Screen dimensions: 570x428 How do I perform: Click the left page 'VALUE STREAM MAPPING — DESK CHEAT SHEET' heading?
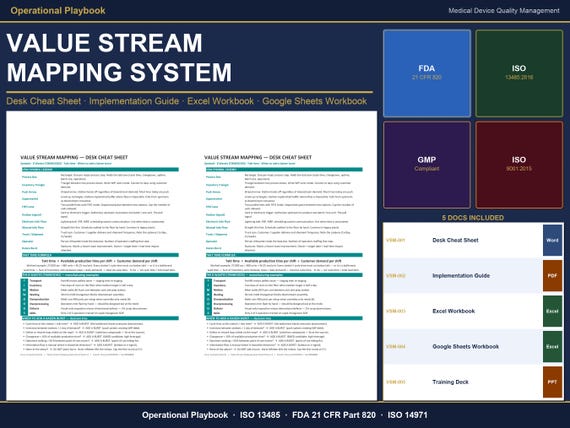tap(74, 157)
